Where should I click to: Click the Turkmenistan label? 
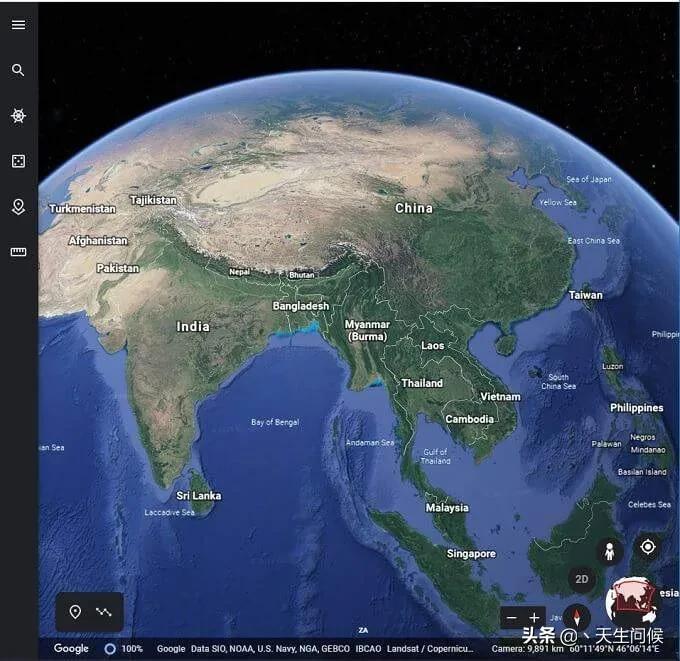coord(82,209)
